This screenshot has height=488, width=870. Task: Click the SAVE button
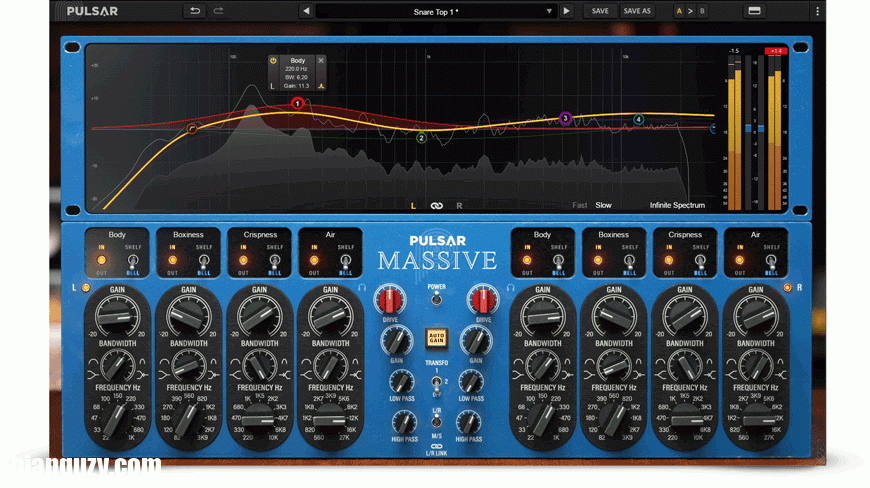(600, 11)
